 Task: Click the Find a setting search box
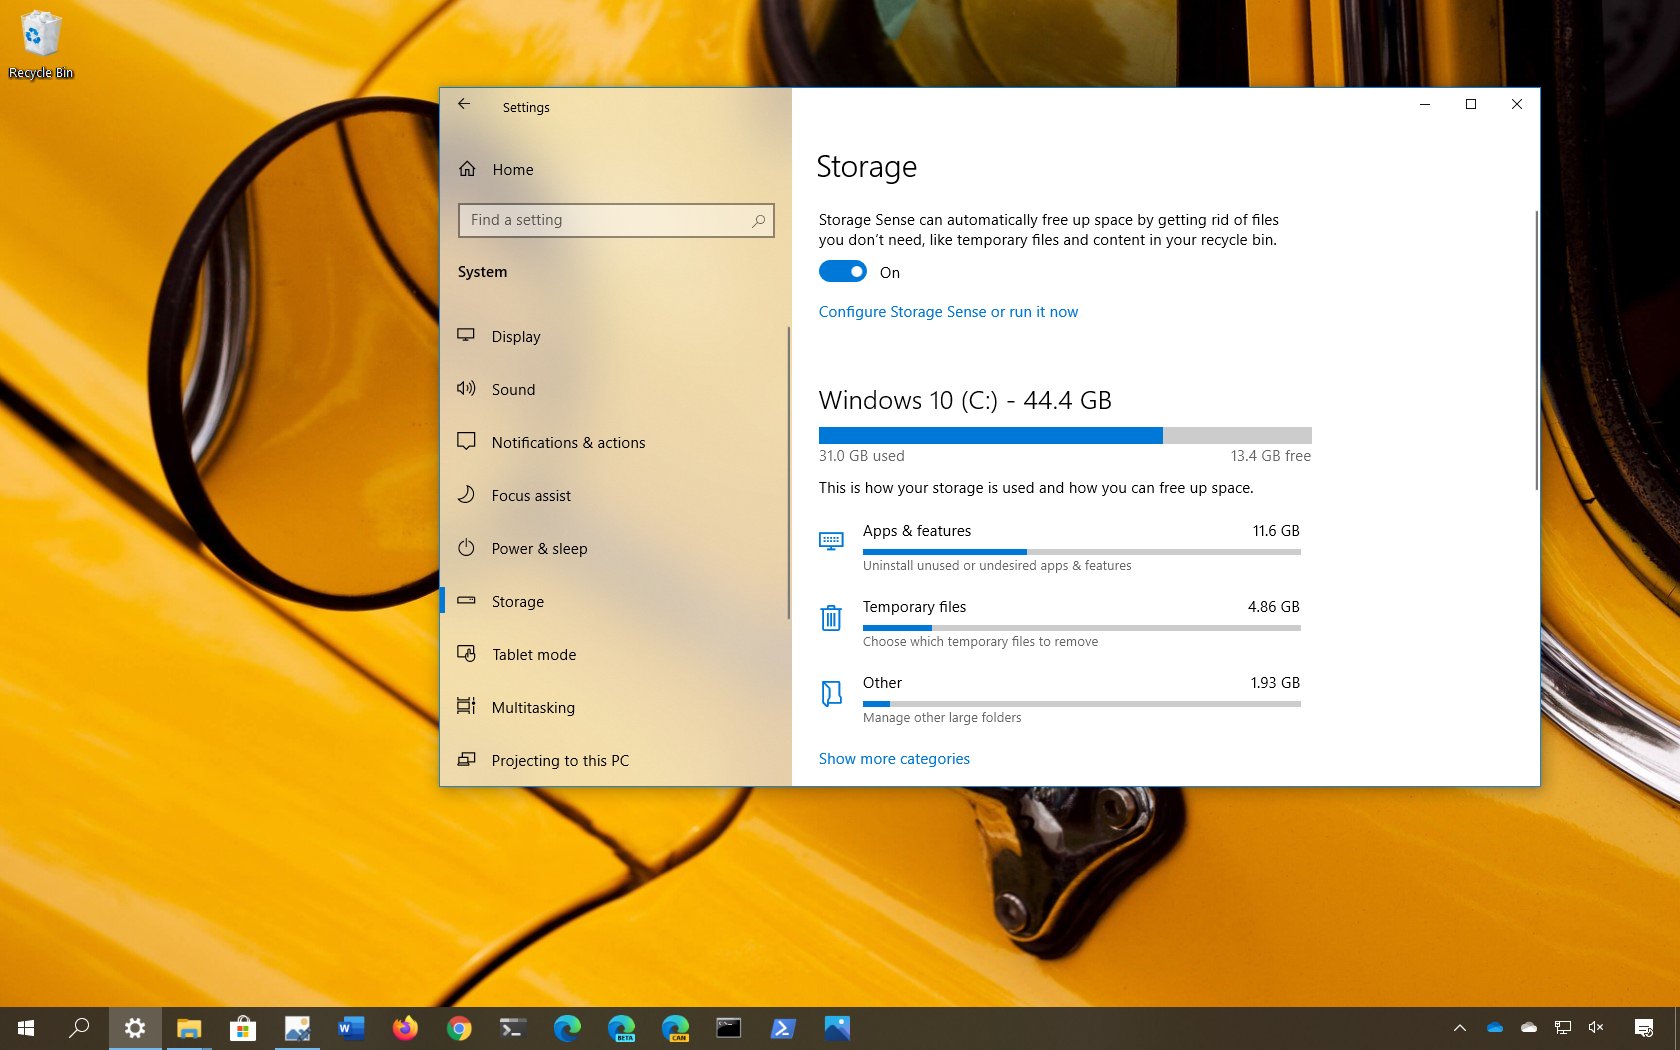coord(616,220)
